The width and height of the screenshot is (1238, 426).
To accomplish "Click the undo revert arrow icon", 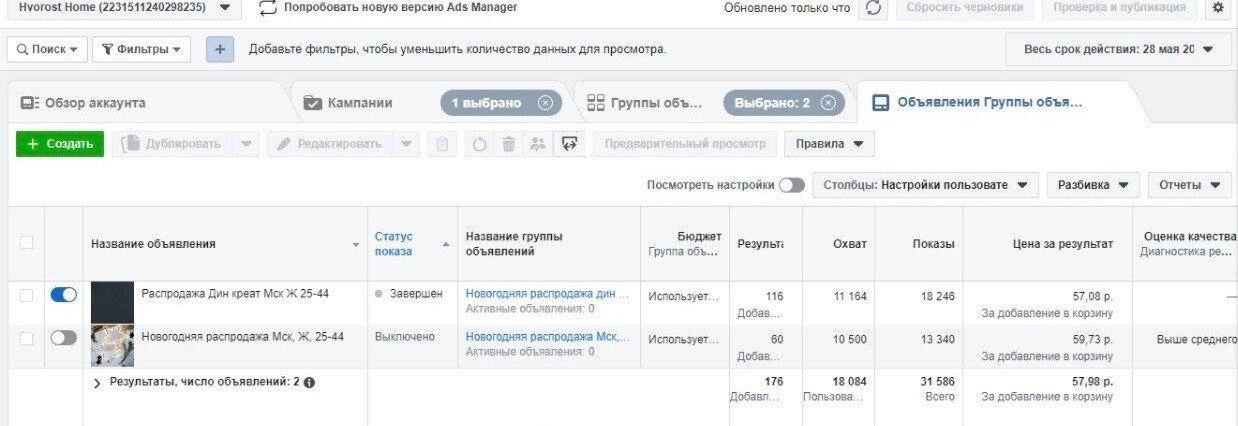I will click(480, 144).
